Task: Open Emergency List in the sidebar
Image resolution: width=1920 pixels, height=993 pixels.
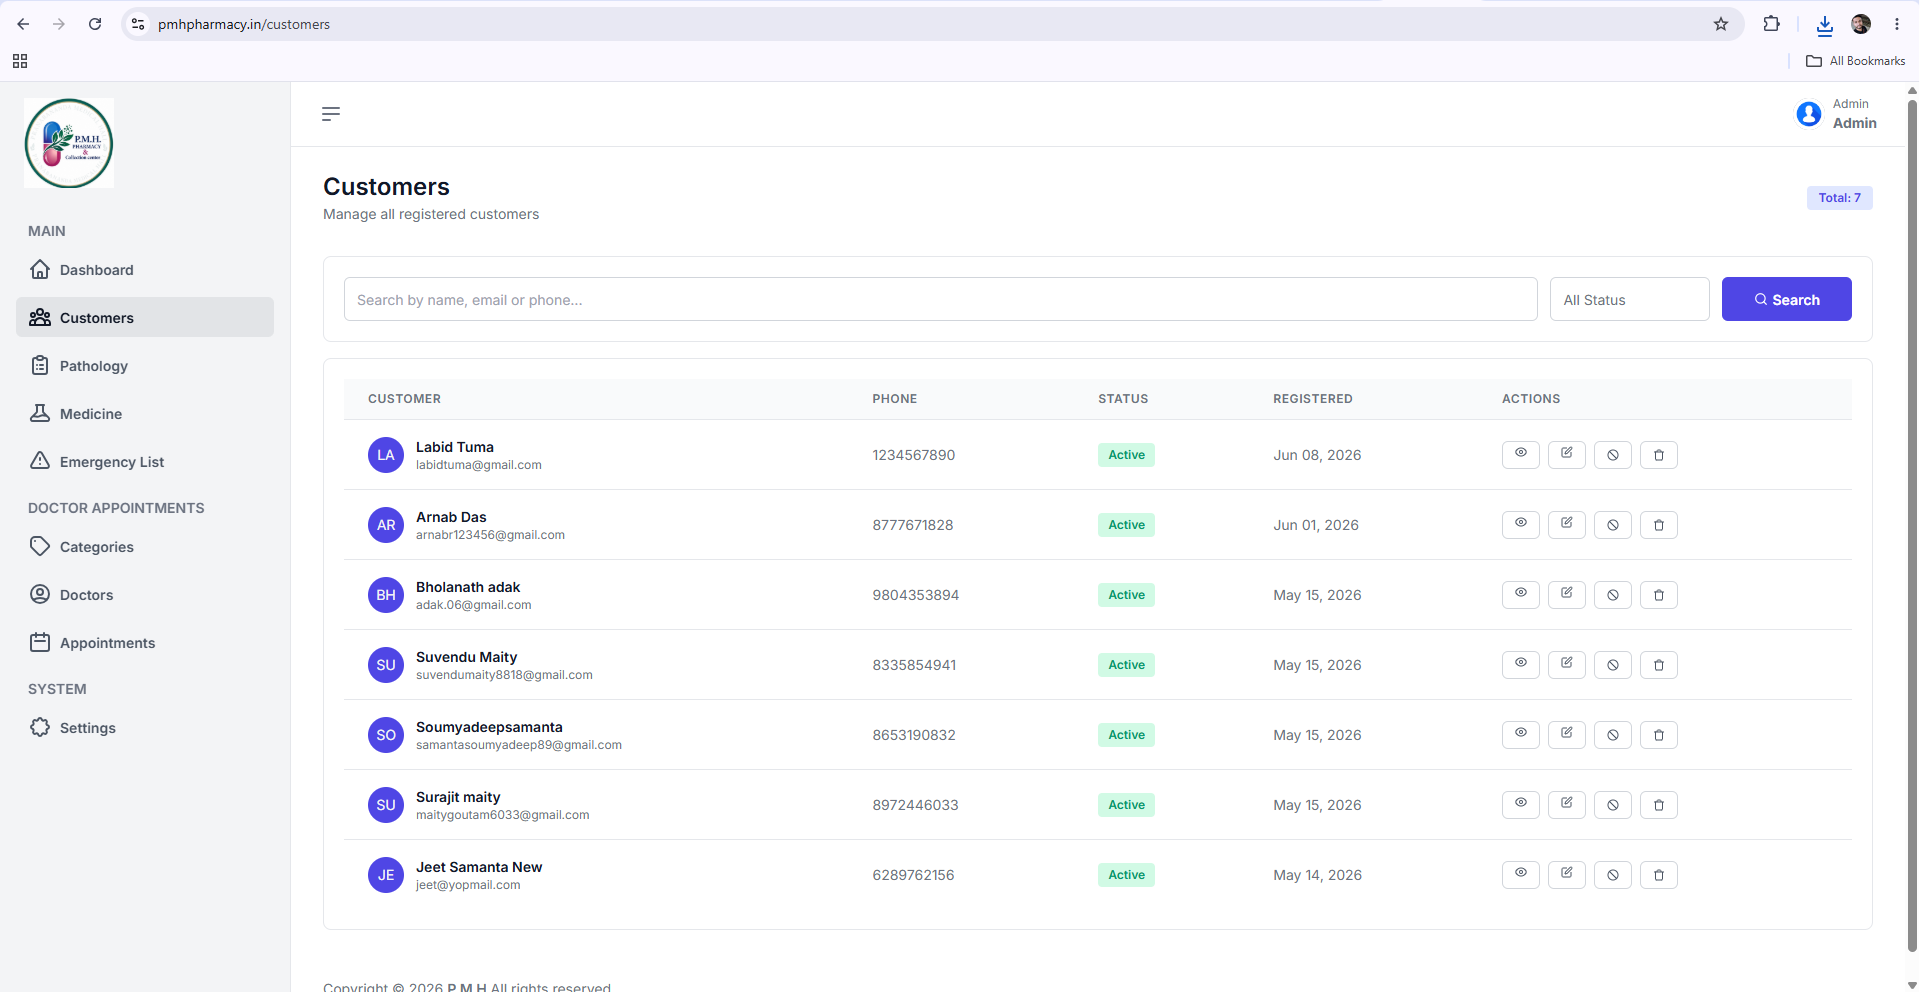Action: point(145,461)
